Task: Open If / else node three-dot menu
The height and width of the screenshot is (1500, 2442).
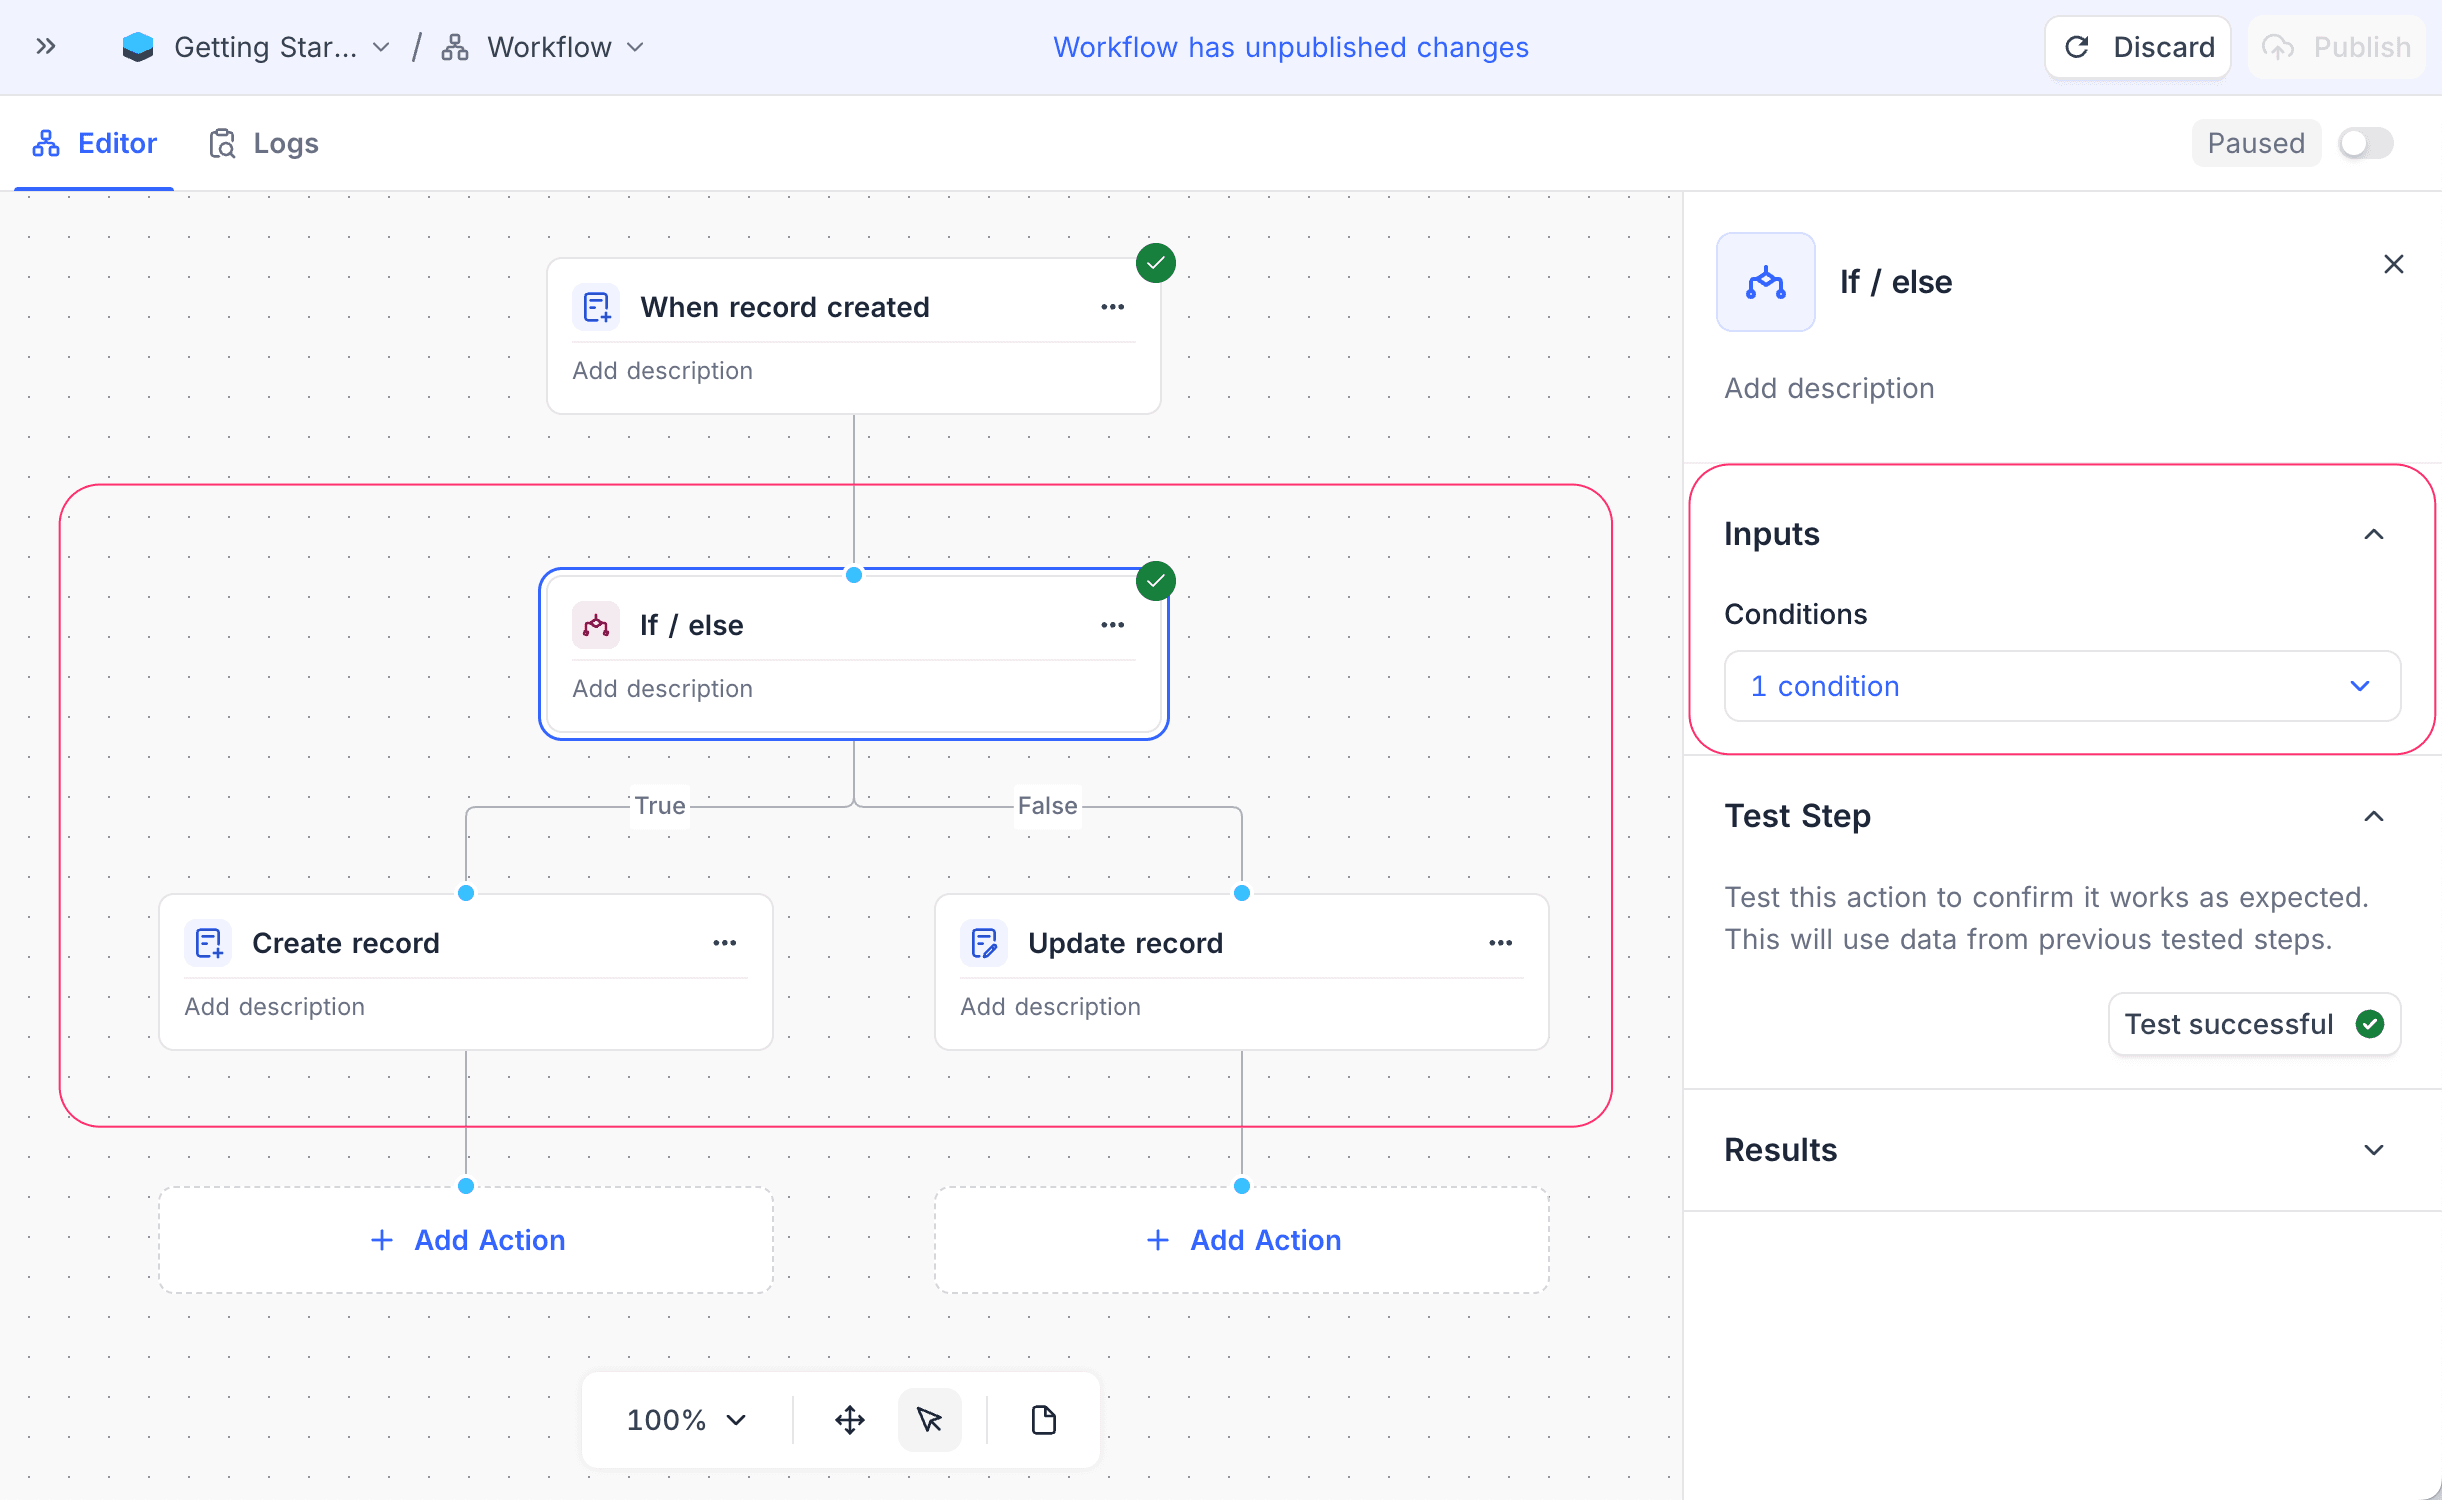Action: (x=1112, y=625)
